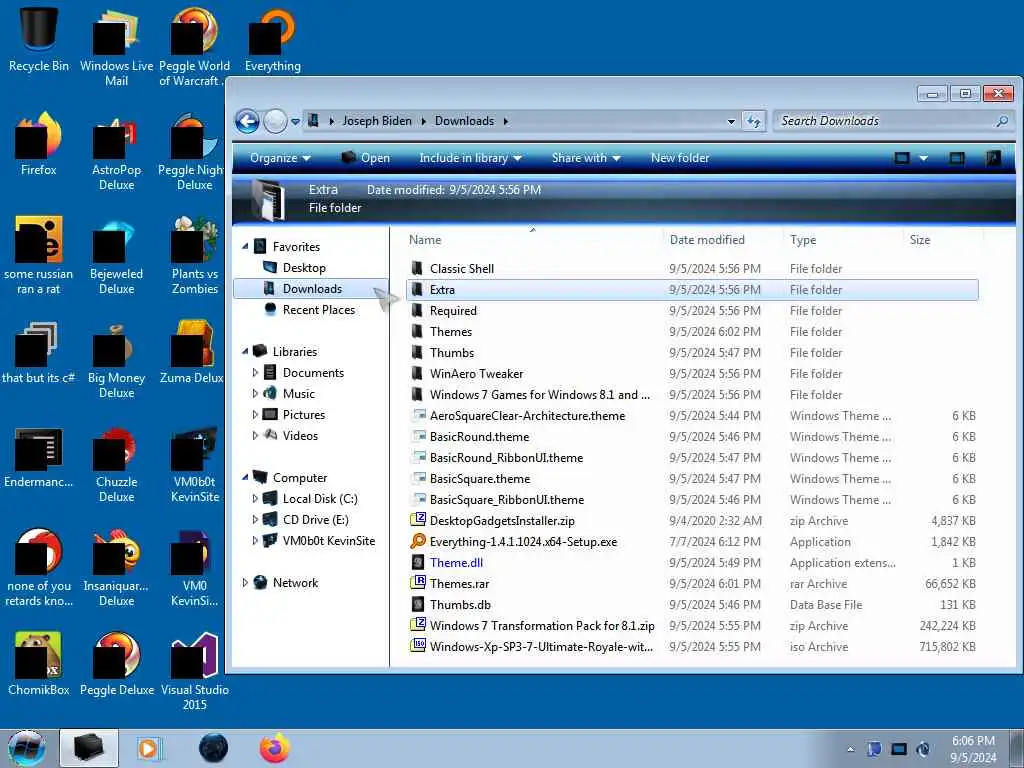Select the Classic Shell folder
Image resolution: width=1024 pixels, height=768 pixels.
(462, 268)
